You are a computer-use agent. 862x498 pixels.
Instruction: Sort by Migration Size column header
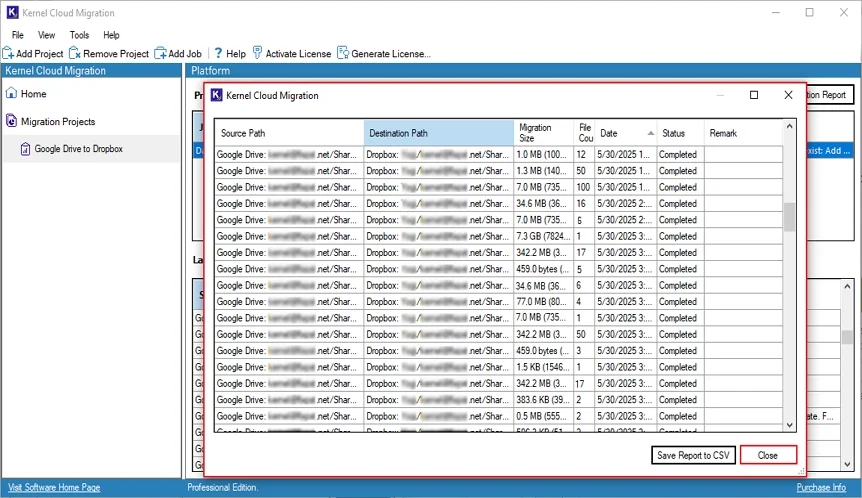[x=543, y=133]
